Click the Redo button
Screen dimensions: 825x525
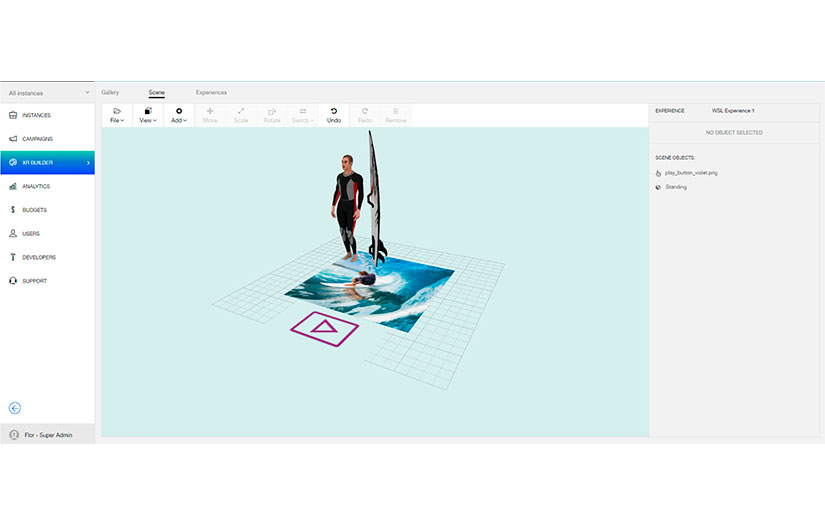coord(365,115)
